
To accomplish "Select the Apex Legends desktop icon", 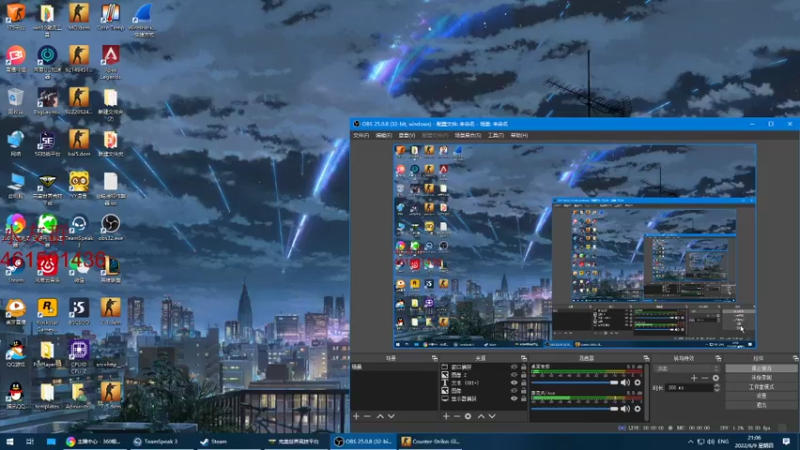I will 110,62.
